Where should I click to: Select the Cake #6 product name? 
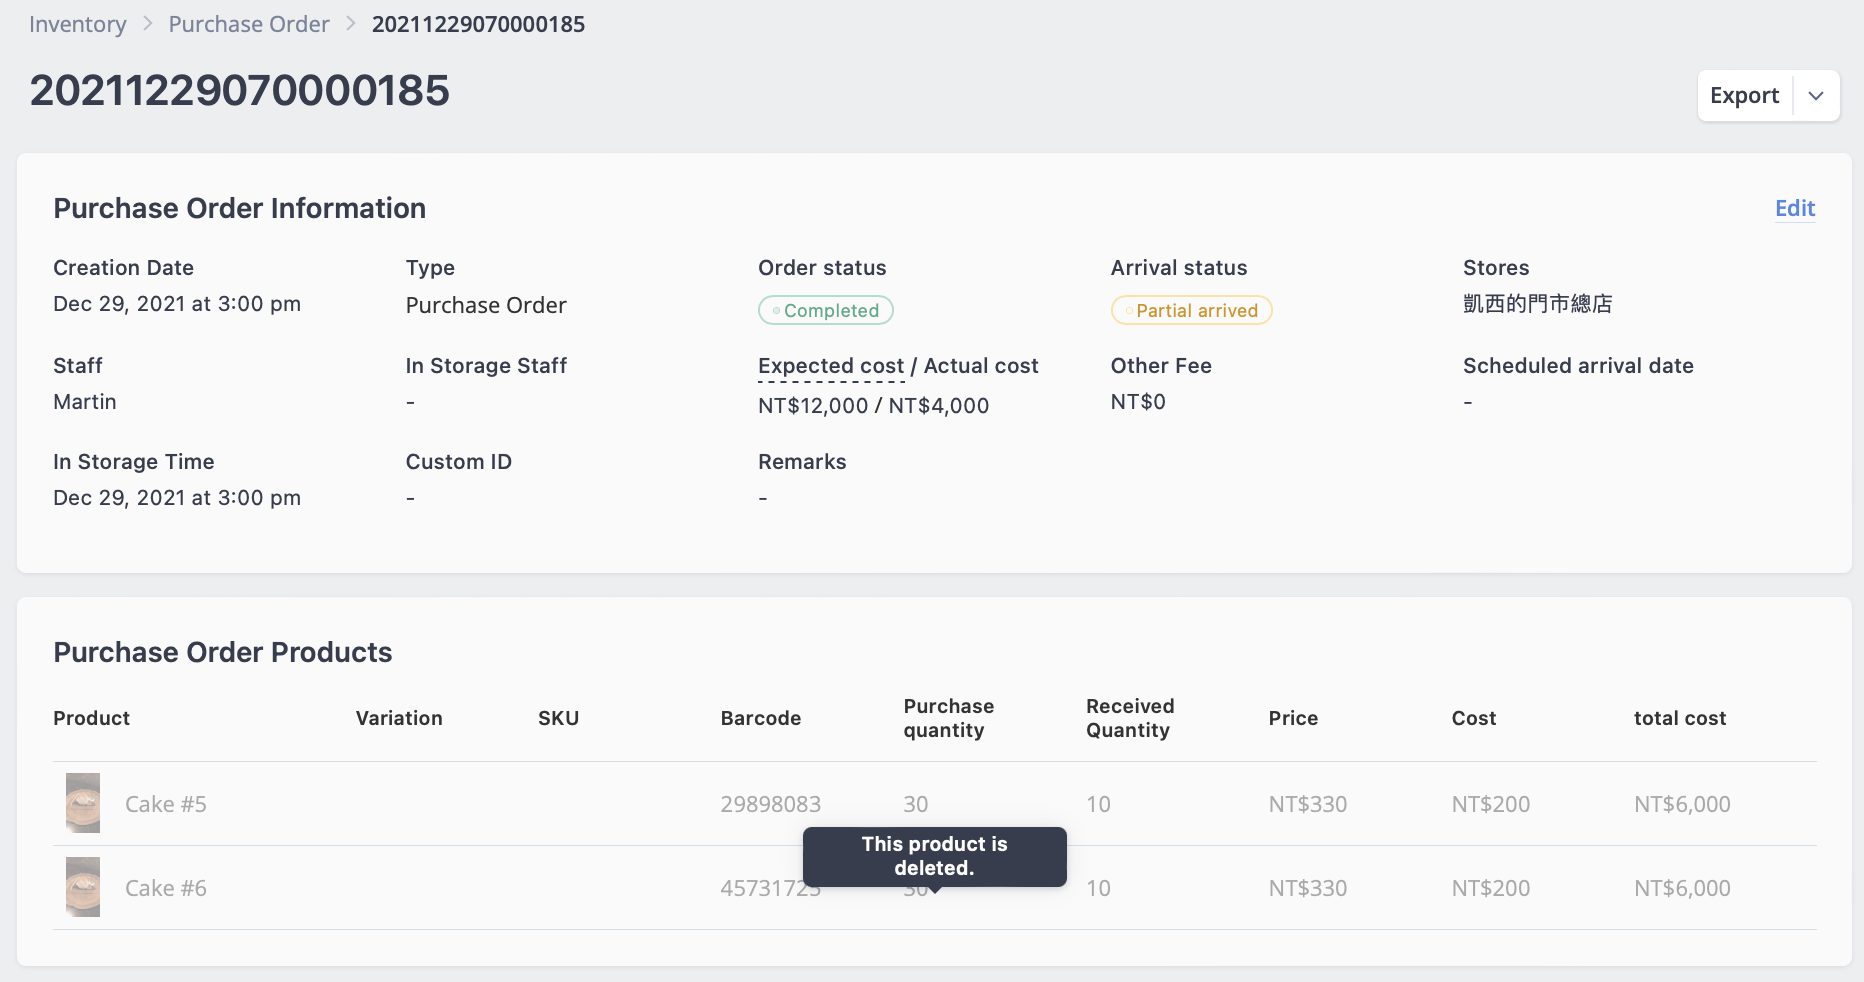click(x=166, y=888)
